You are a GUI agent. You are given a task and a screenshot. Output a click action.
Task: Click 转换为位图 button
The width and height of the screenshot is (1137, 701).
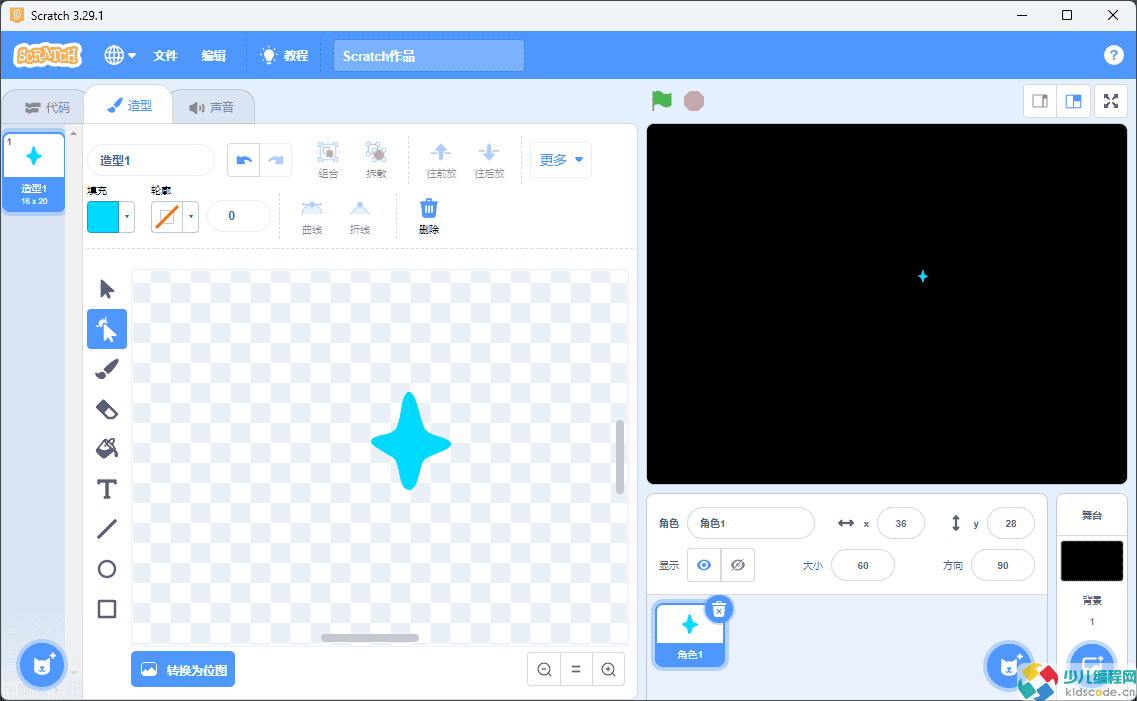183,669
